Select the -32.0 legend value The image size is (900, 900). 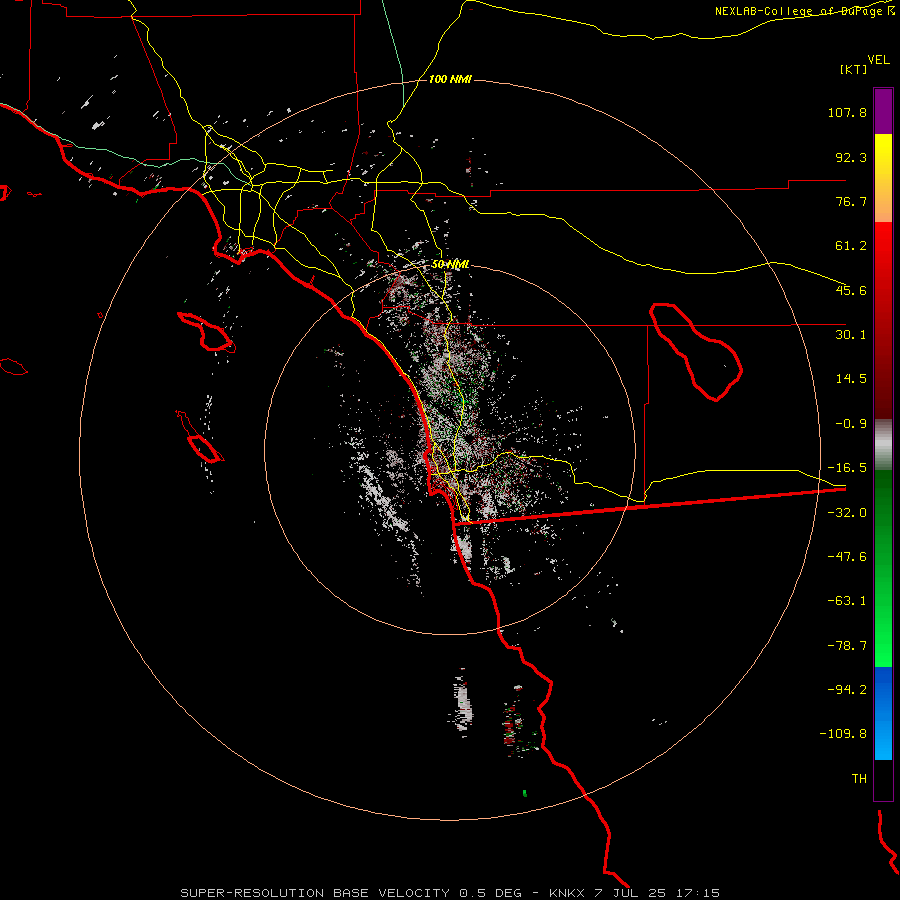[x=847, y=513]
